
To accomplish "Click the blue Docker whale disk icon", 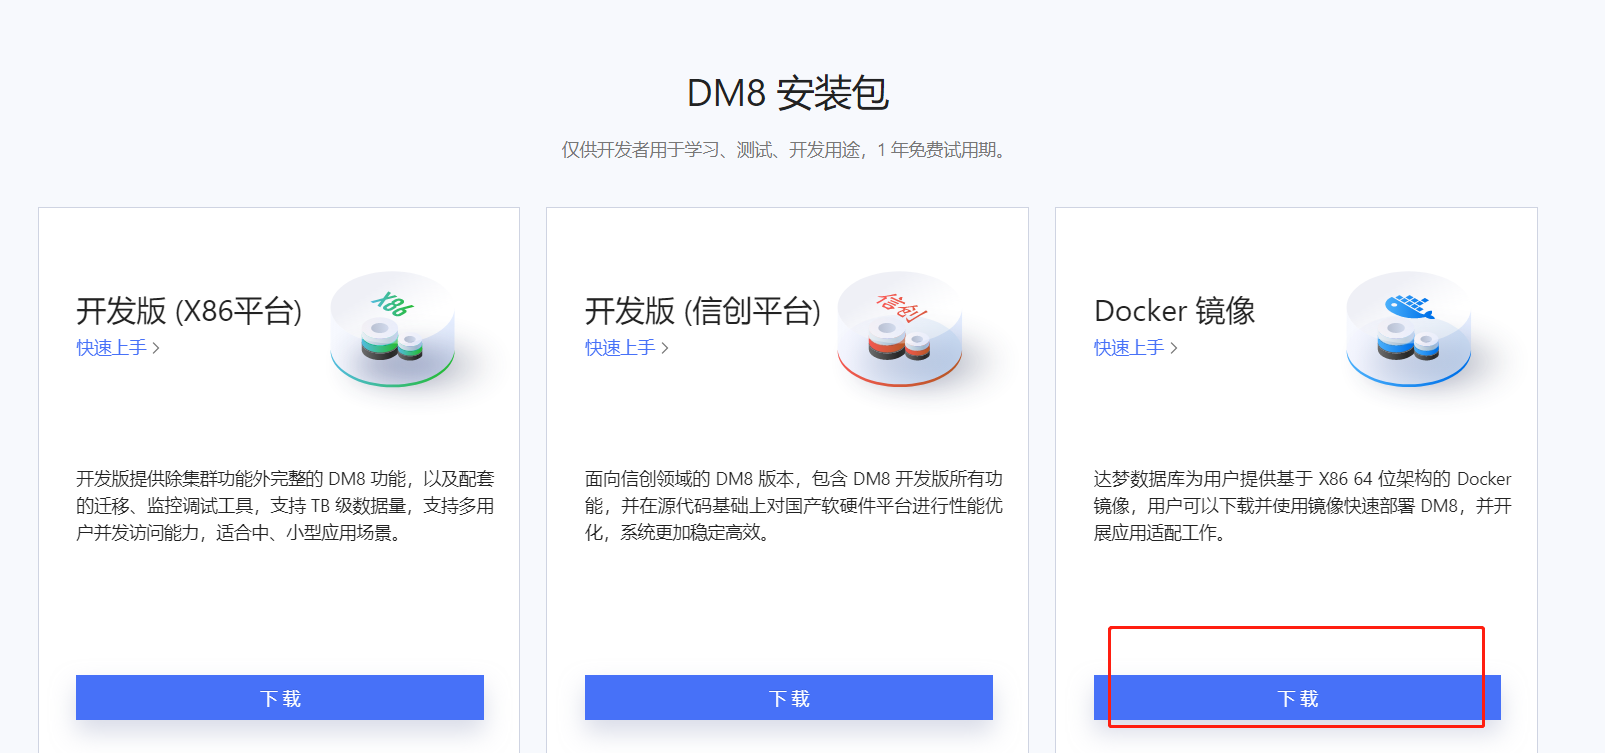I will click(x=1408, y=329).
